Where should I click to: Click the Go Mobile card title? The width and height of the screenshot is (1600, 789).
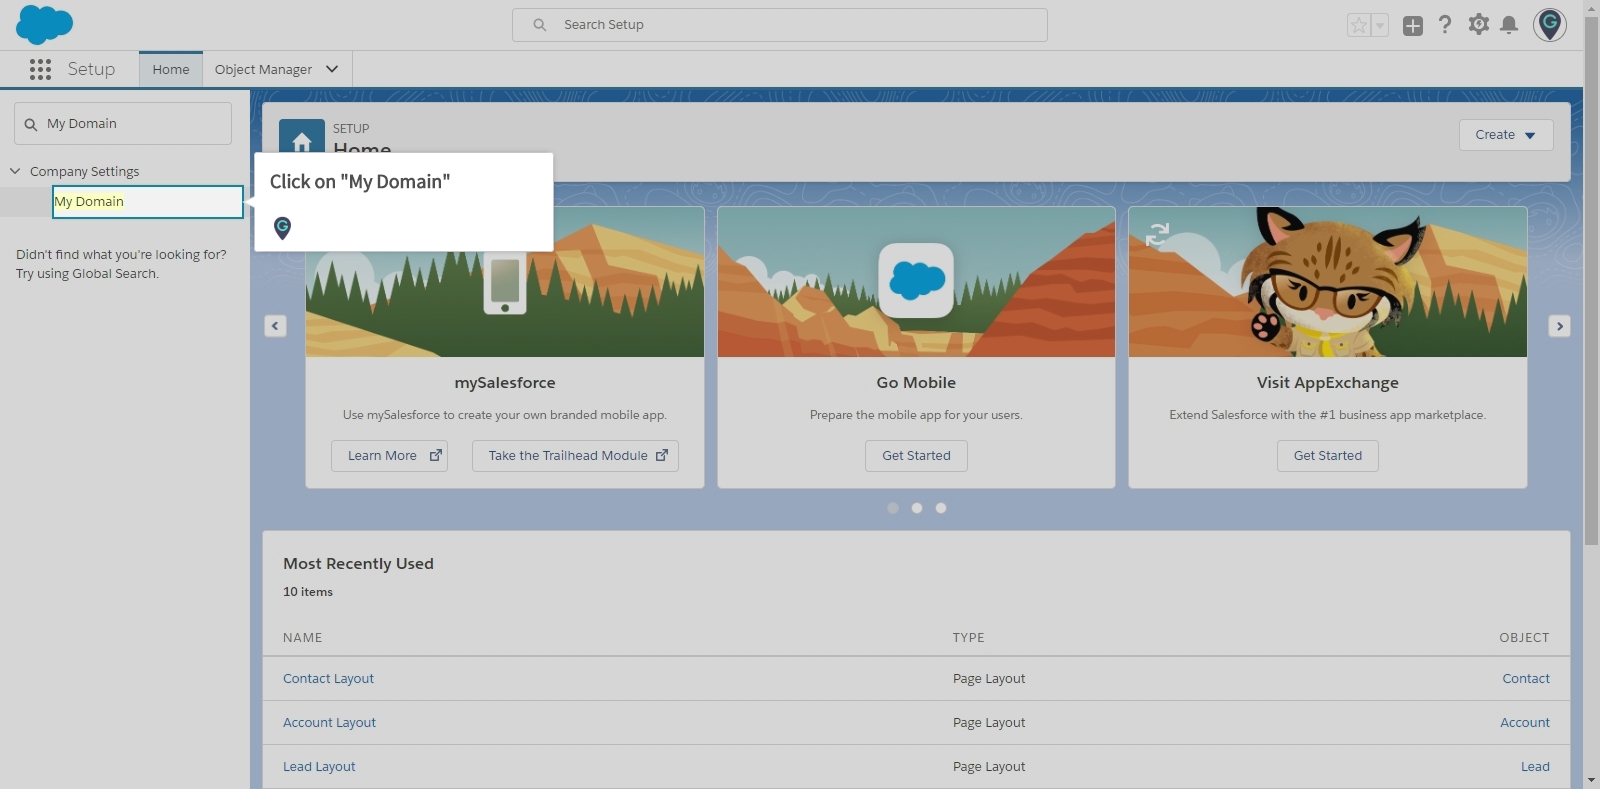[x=916, y=382]
